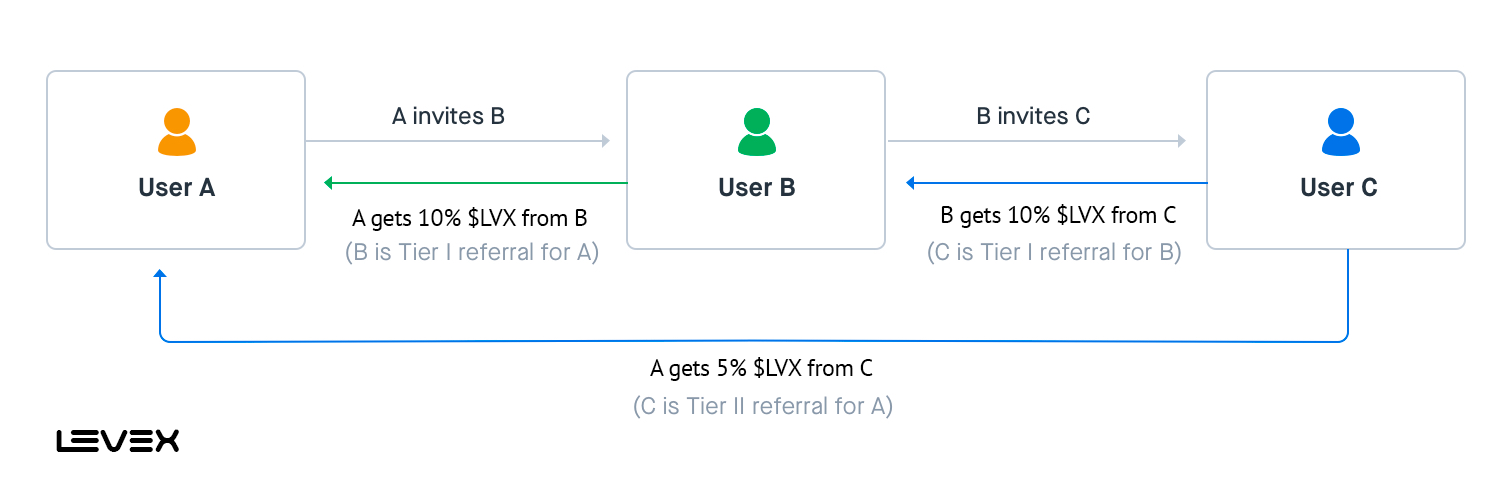This screenshot has width=1500, height=482.
Task: Select the "User A" name label
Action: pos(176,187)
